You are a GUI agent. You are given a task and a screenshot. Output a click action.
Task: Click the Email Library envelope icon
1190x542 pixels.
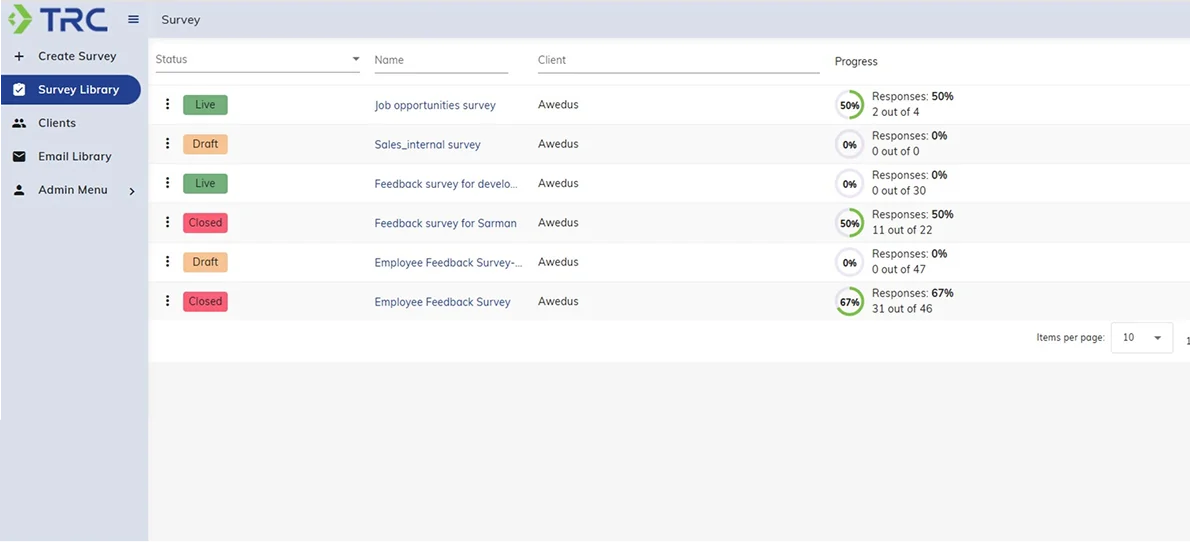pyautogui.click(x=20, y=156)
